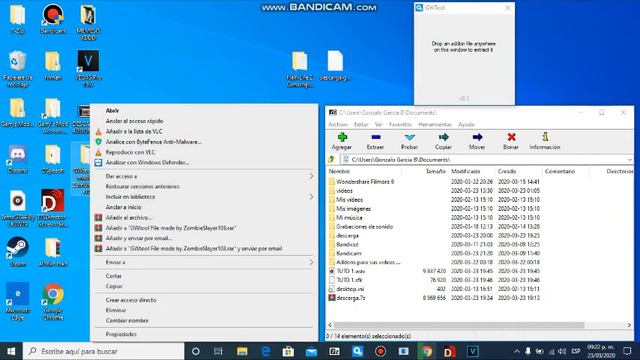This screenshot has height=360, width=640.
Task: Open the Windows Start menu
Action: pos(11,351)
